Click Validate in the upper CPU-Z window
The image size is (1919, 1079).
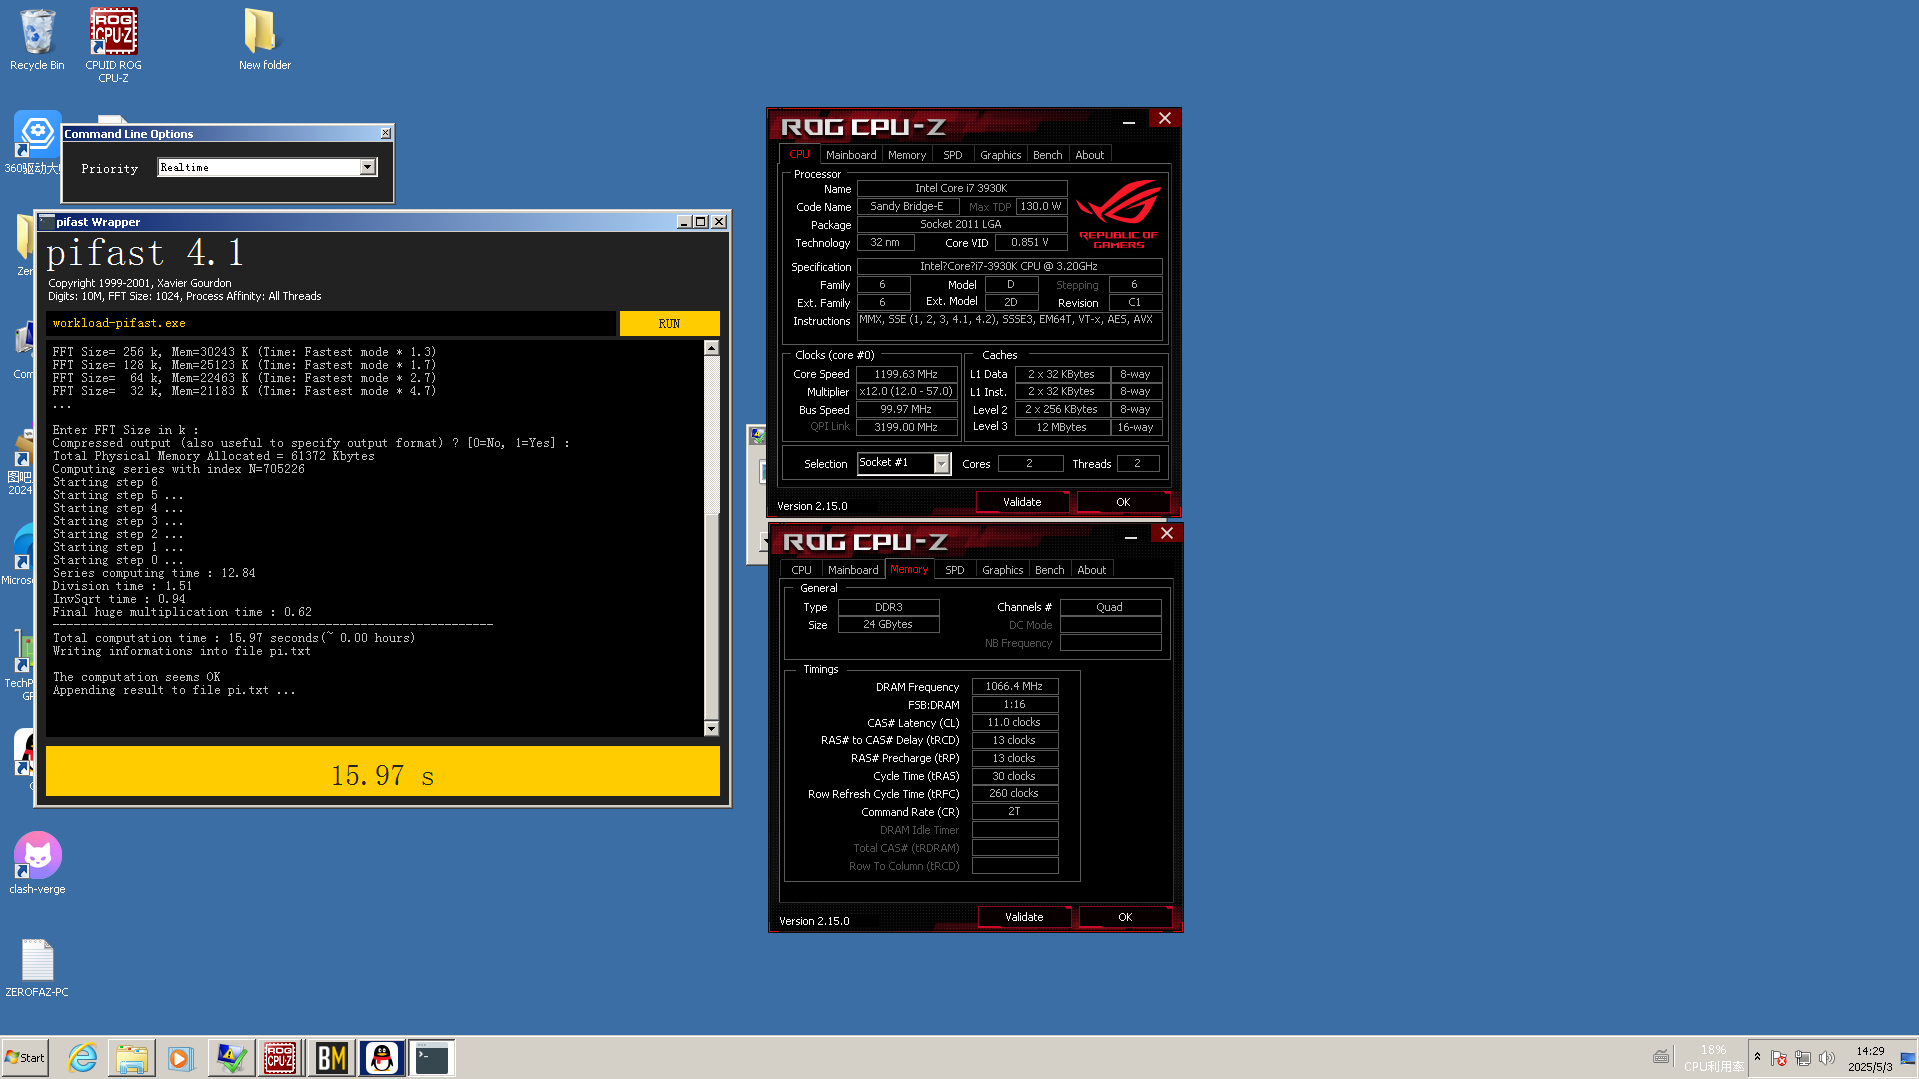[x=1022, y=502]
